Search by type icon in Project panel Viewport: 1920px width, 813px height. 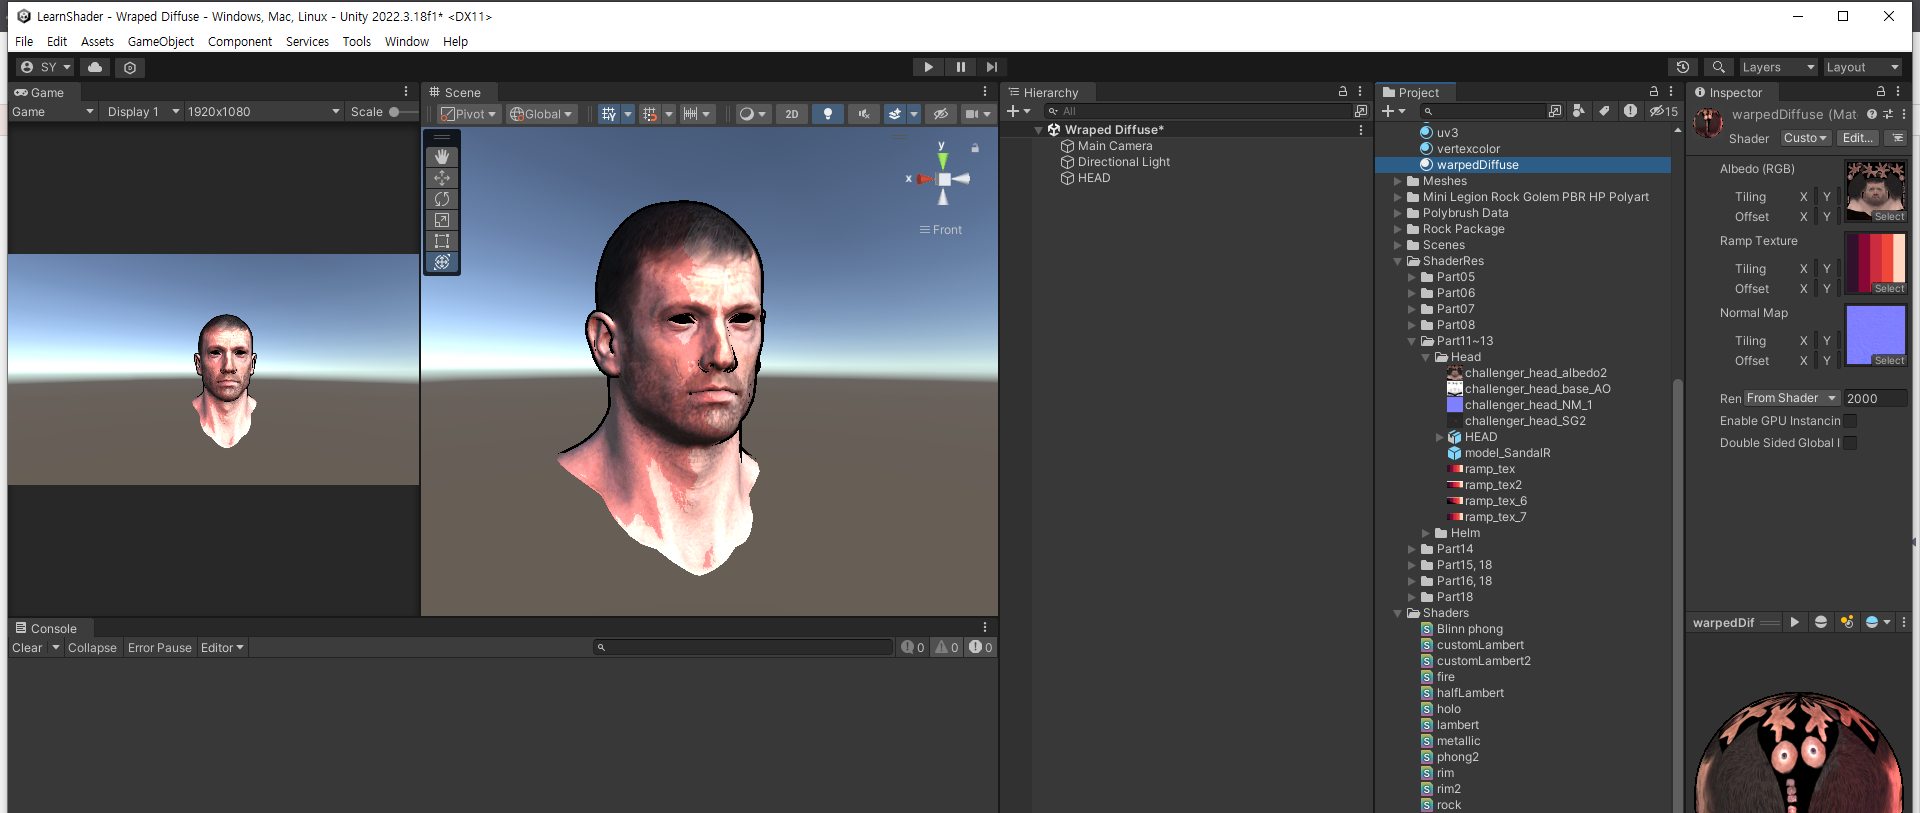[x=1579, y=111]
